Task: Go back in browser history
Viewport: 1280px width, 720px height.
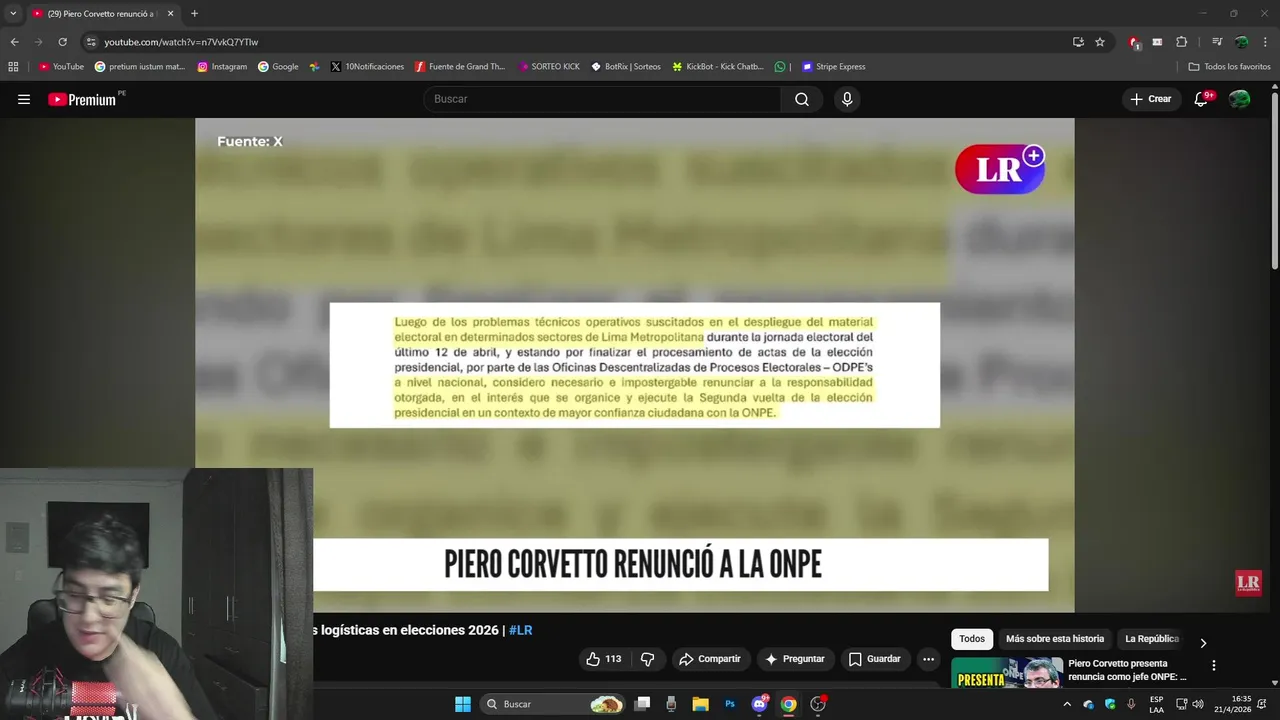Action: coord(14,42)
